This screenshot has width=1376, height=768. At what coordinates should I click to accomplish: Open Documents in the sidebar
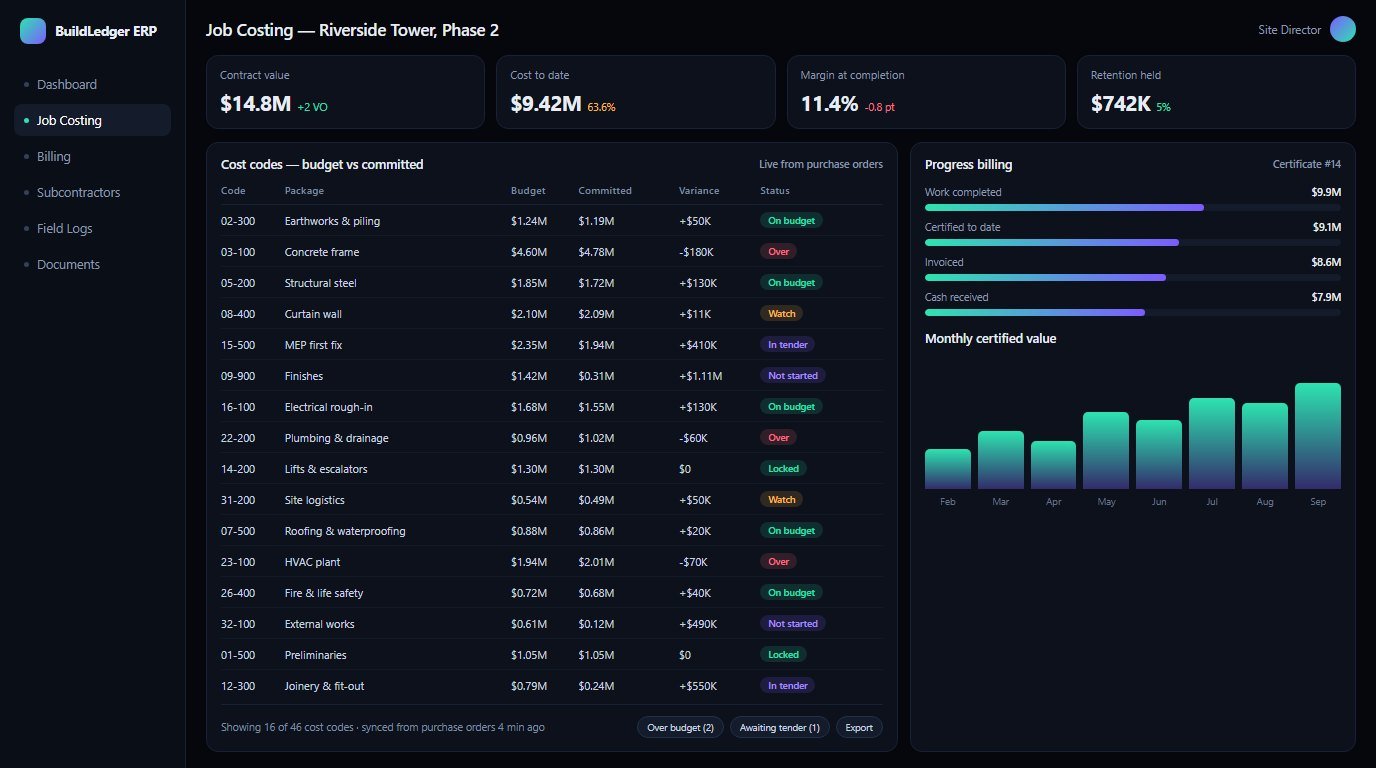[92, 265]
